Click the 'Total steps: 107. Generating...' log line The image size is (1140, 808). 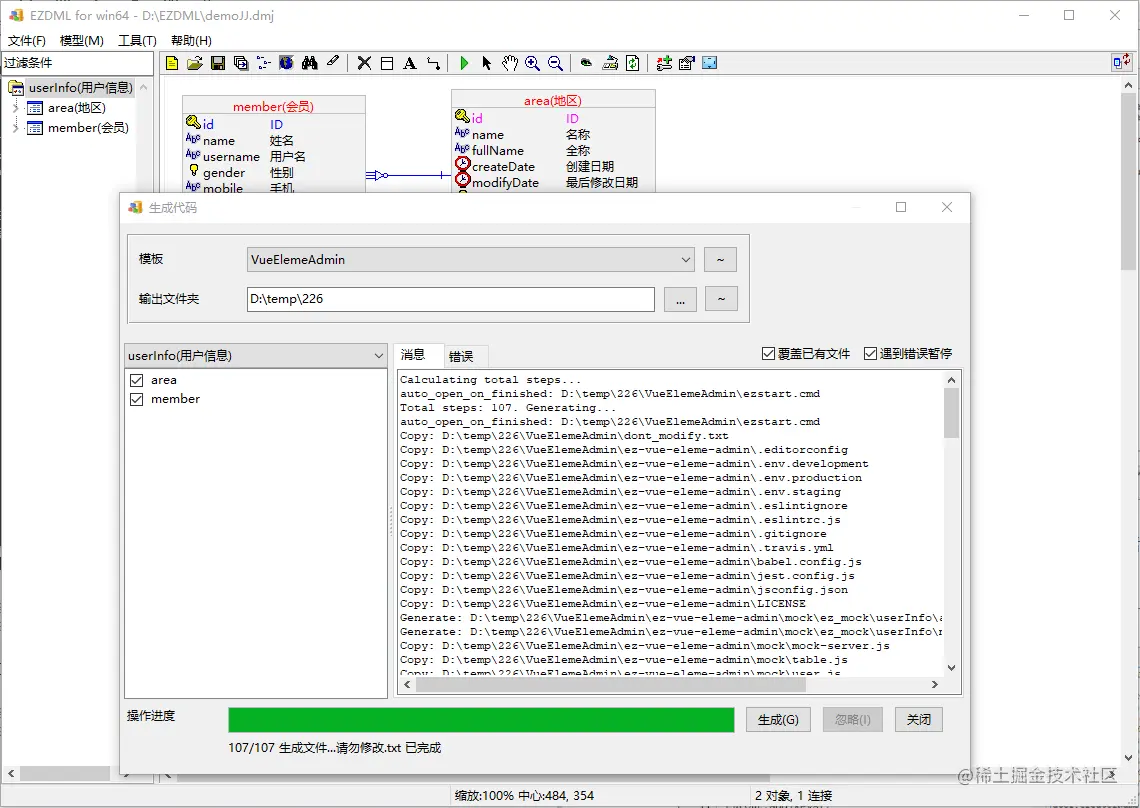tap(508, 408)
